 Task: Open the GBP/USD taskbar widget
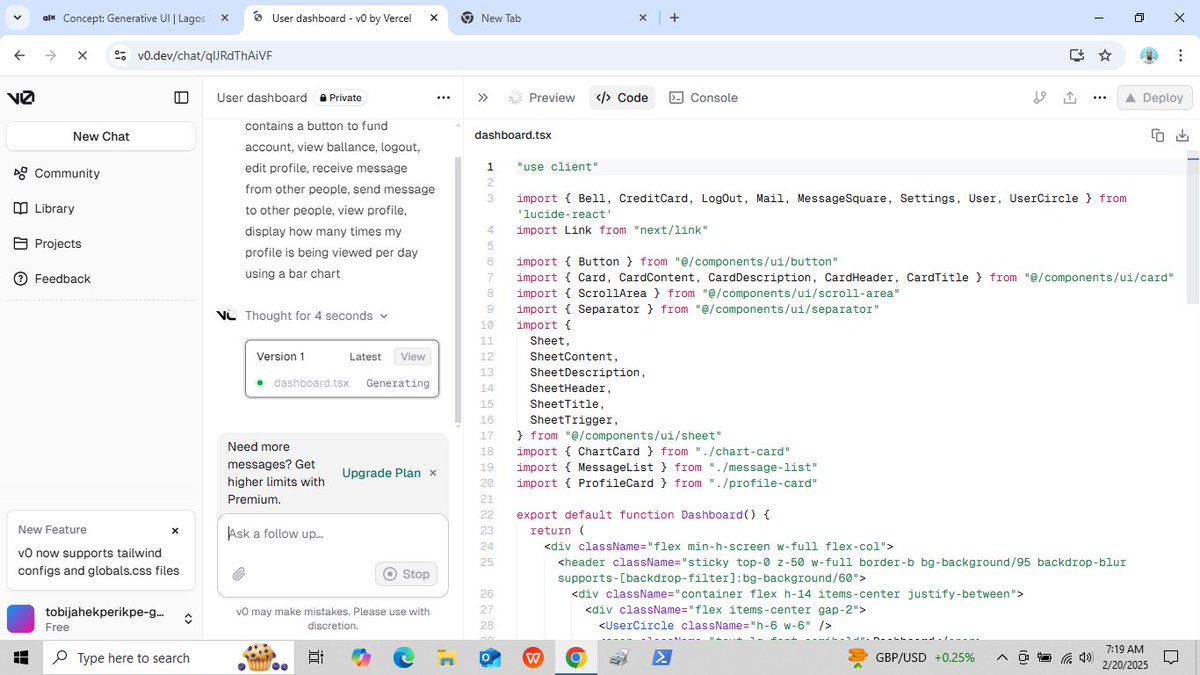(x=910, y=657)
